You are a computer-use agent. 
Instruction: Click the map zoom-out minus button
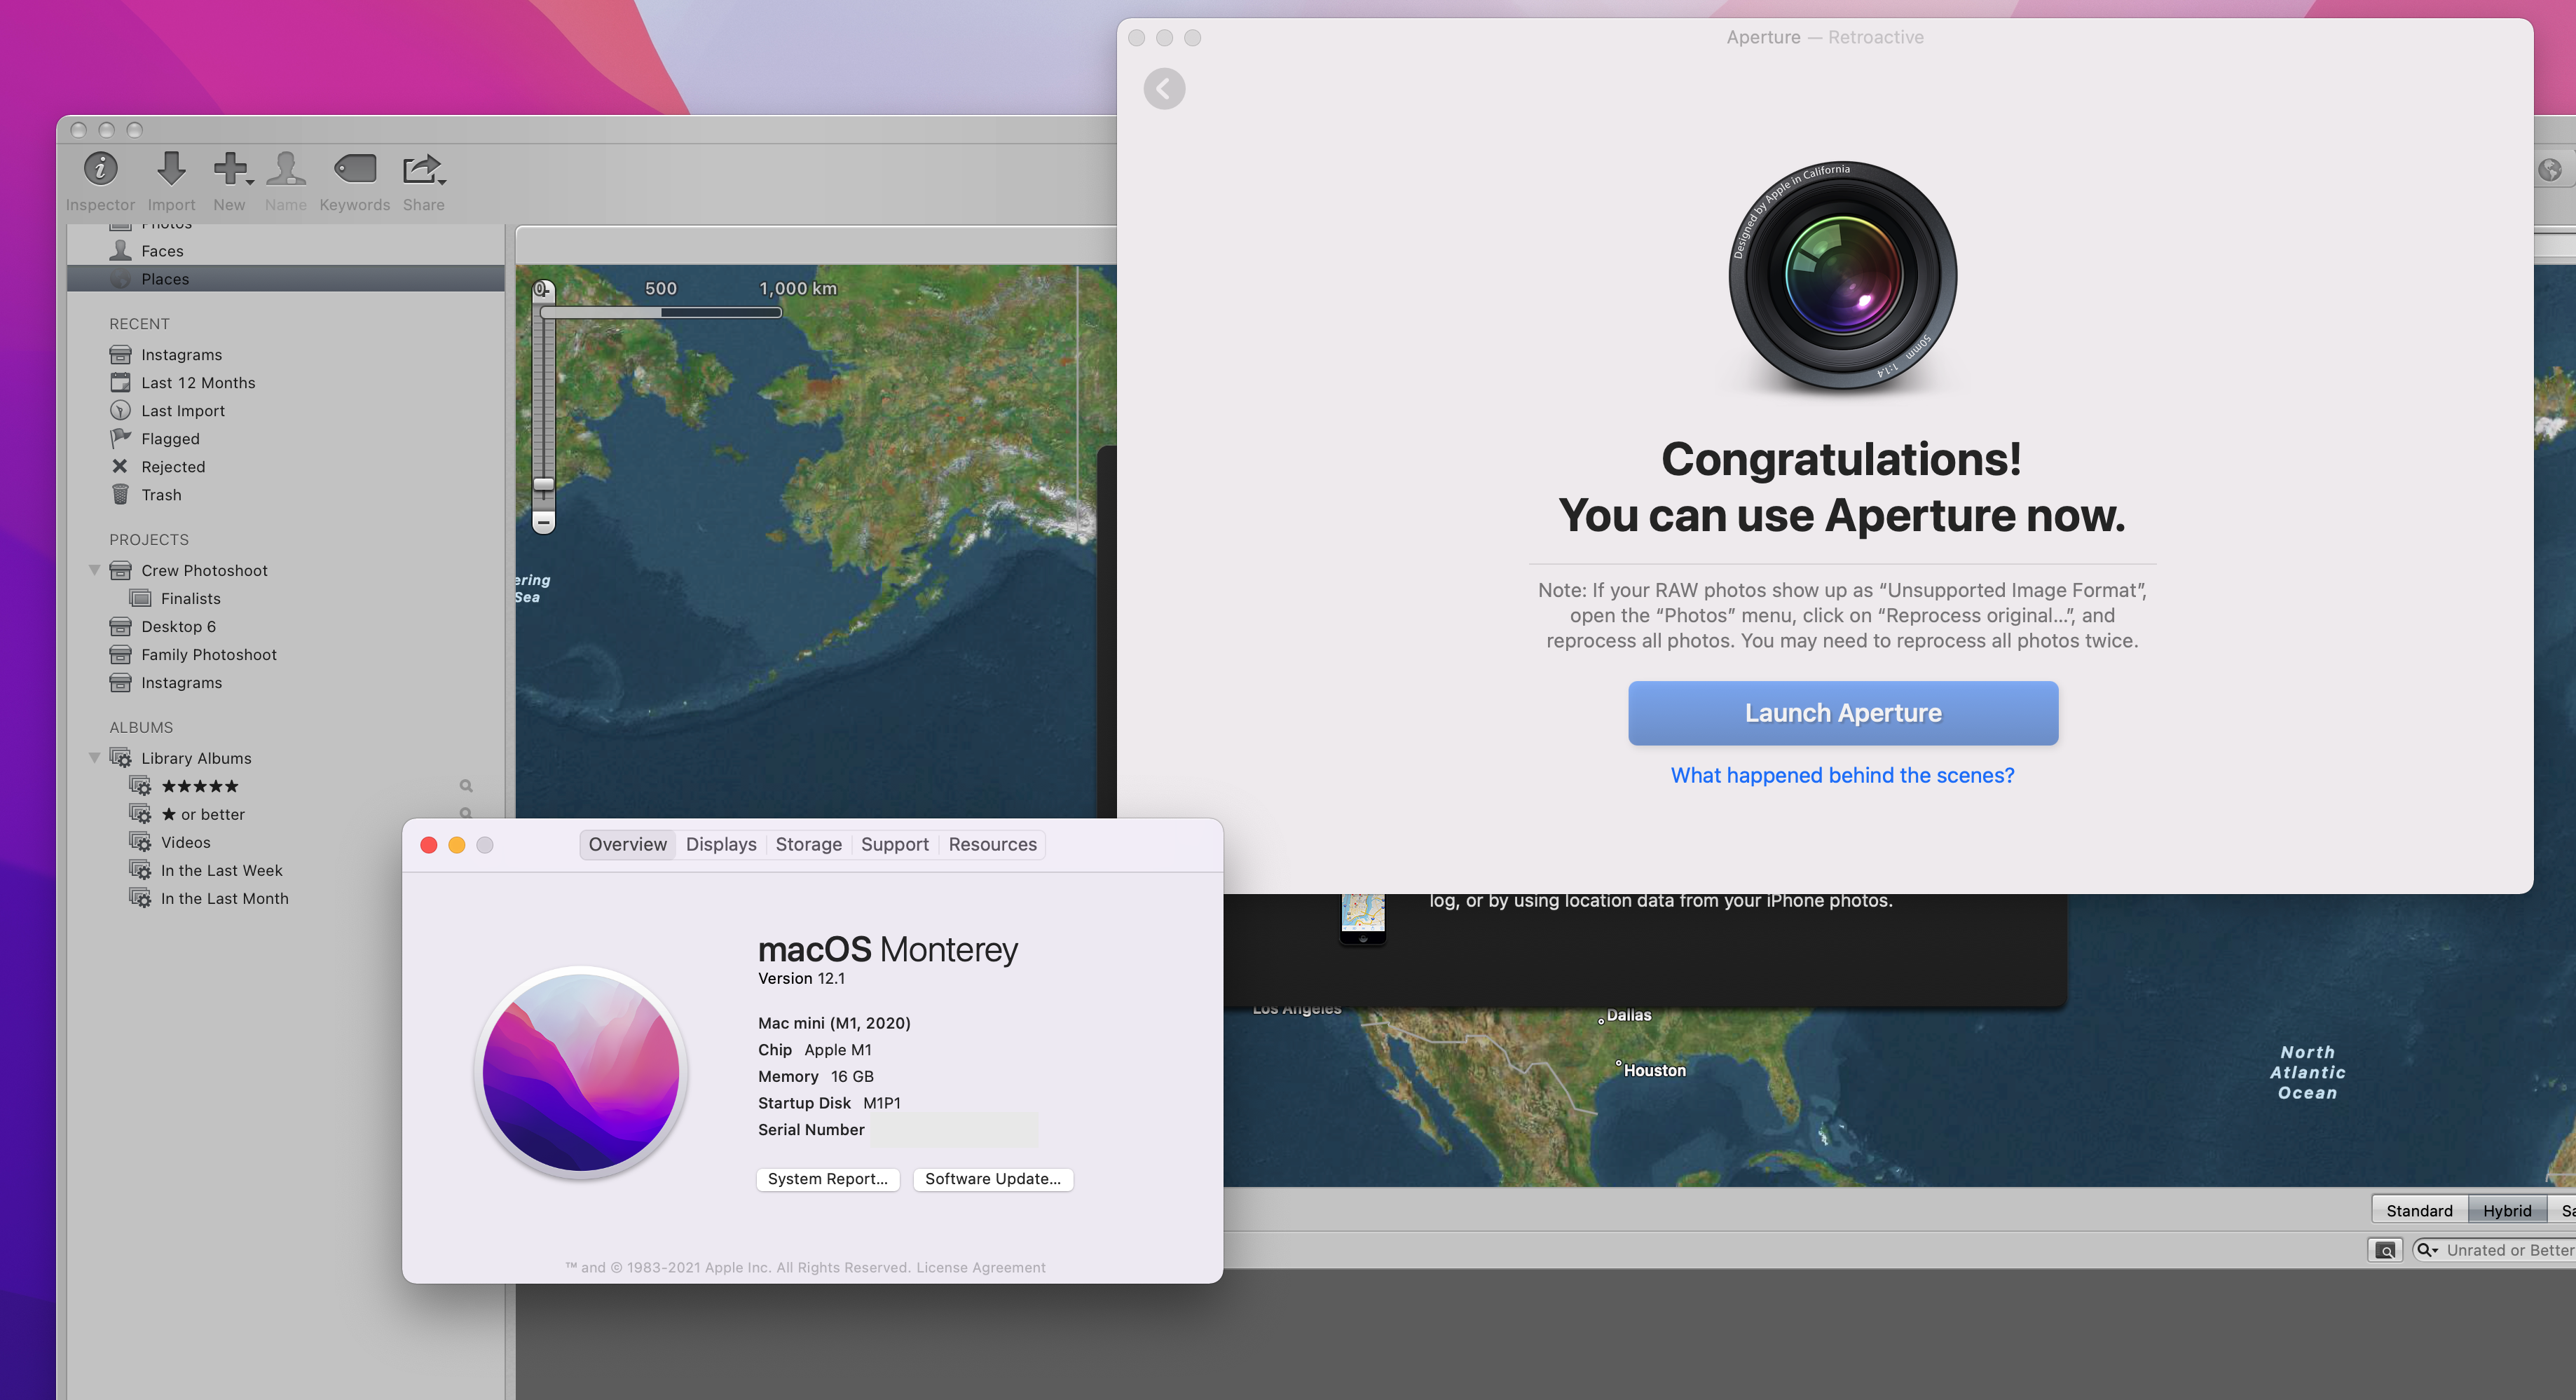click(x=543, y=522)
